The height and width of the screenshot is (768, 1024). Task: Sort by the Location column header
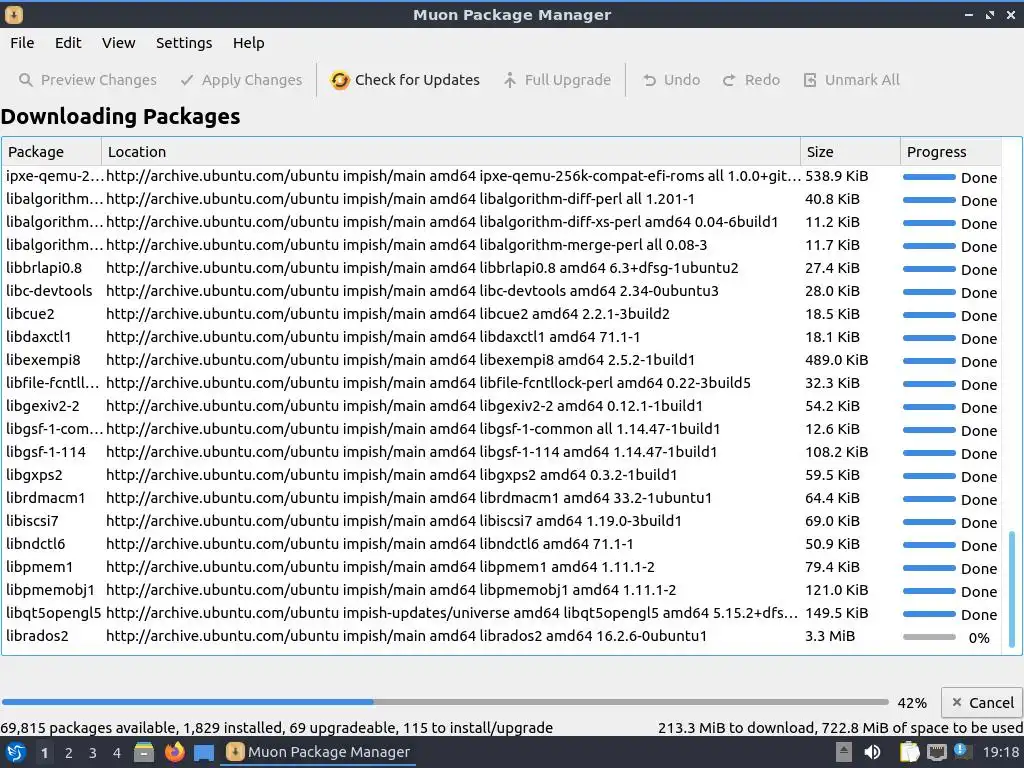tap(451, 152)
